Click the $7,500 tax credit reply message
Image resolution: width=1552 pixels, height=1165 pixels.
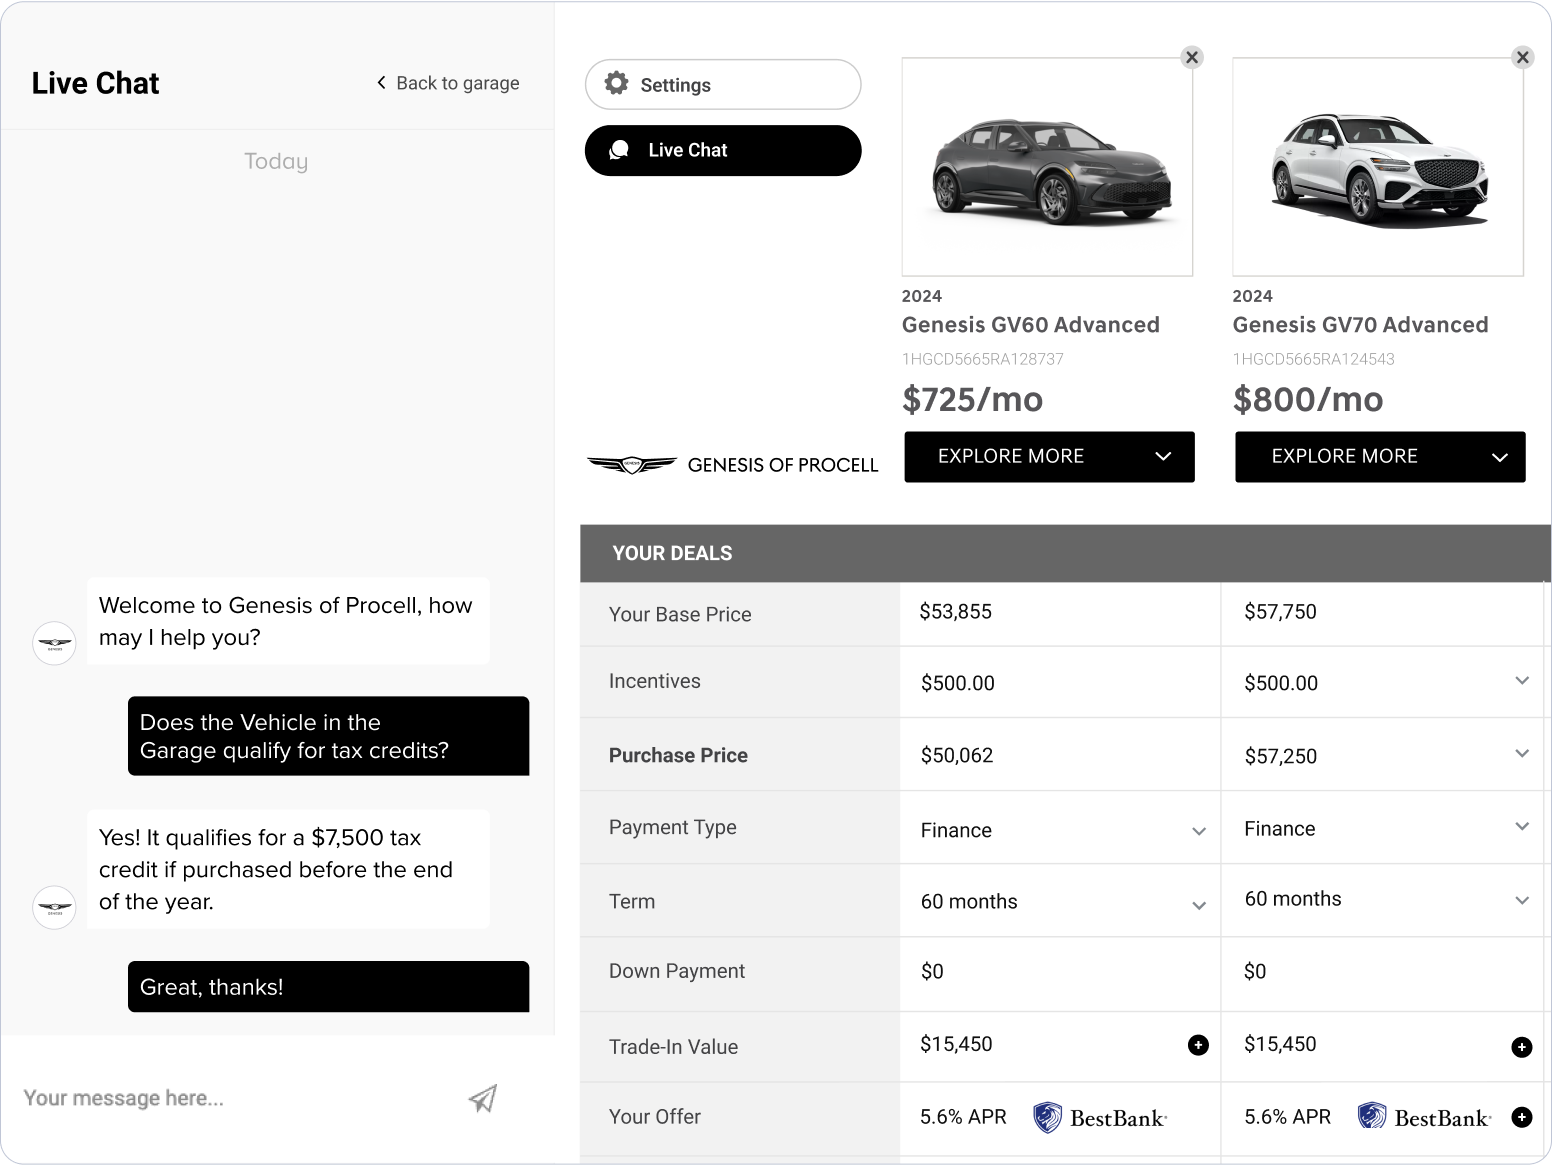click(288, 869)
